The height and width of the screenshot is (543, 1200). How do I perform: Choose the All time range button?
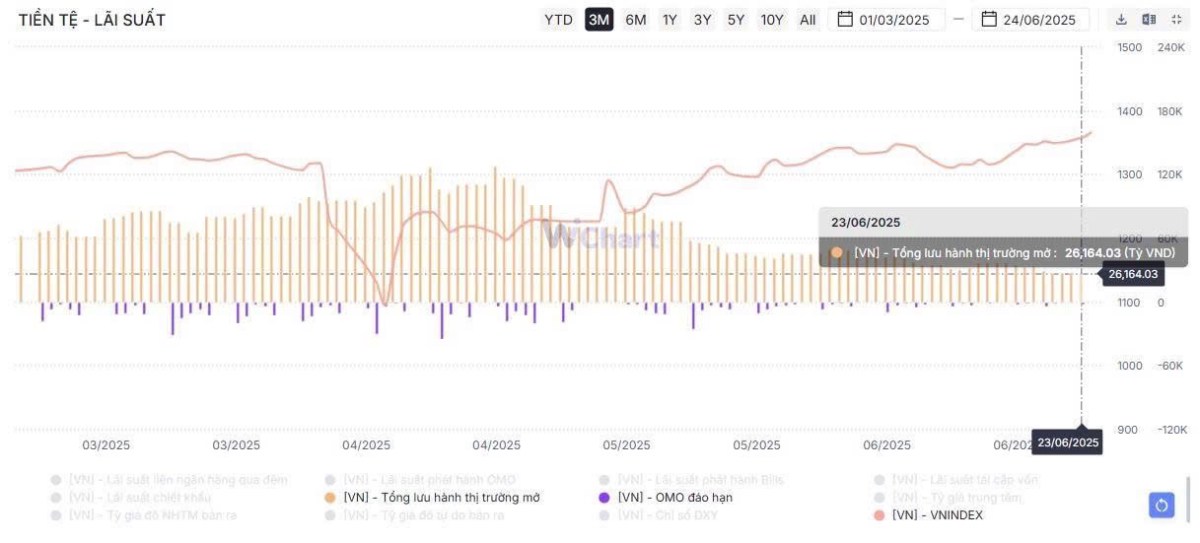807,20
